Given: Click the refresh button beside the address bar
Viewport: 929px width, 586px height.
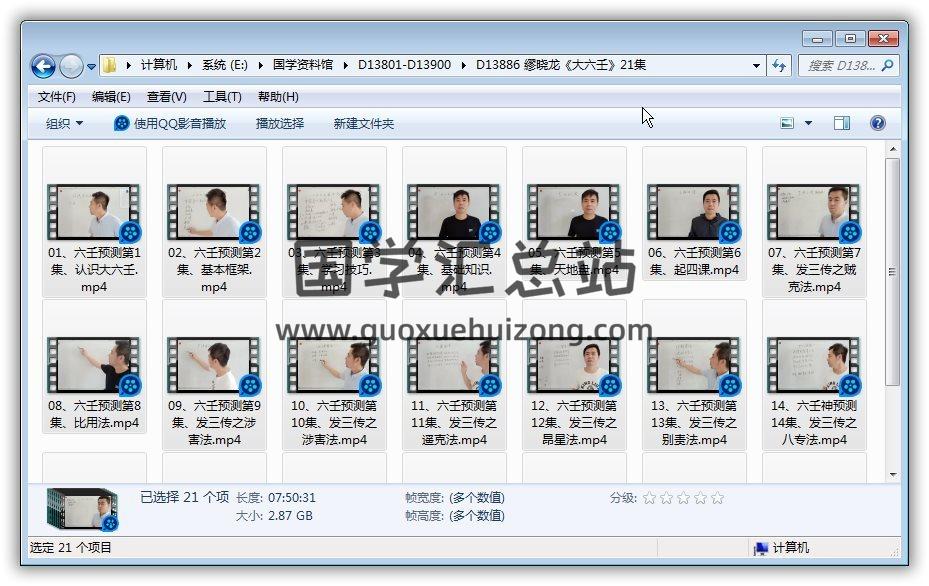Looking at the screenshot, I should tap(779, 66).
